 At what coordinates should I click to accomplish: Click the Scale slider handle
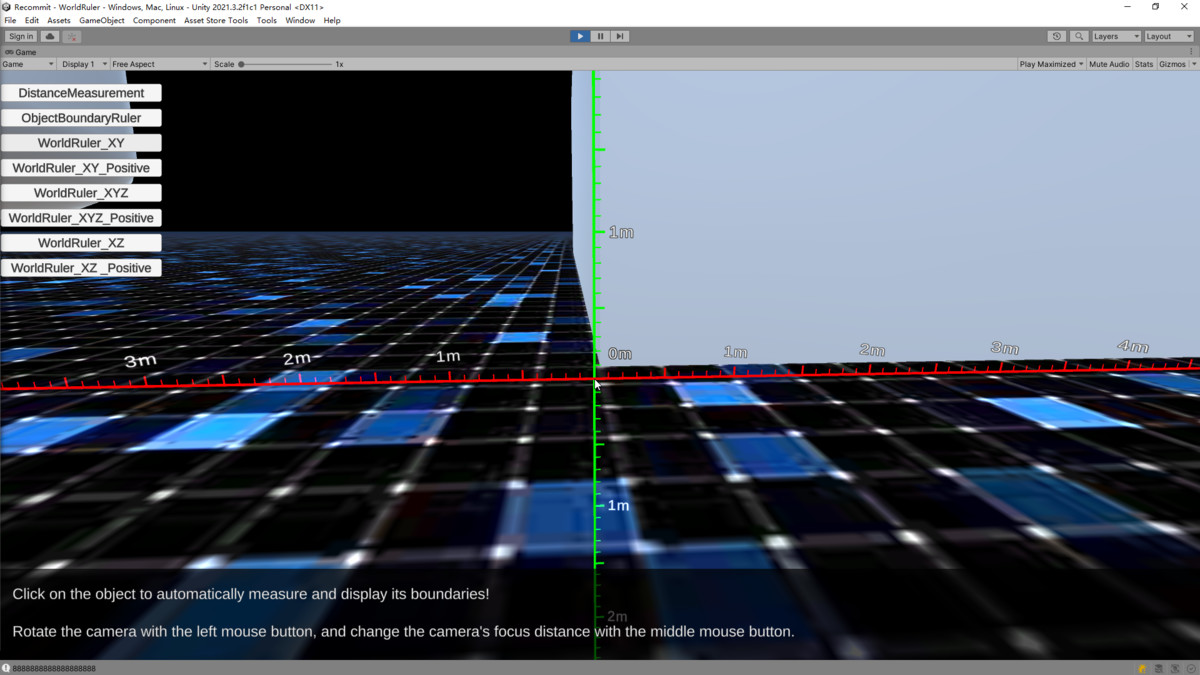click(242, 64)
